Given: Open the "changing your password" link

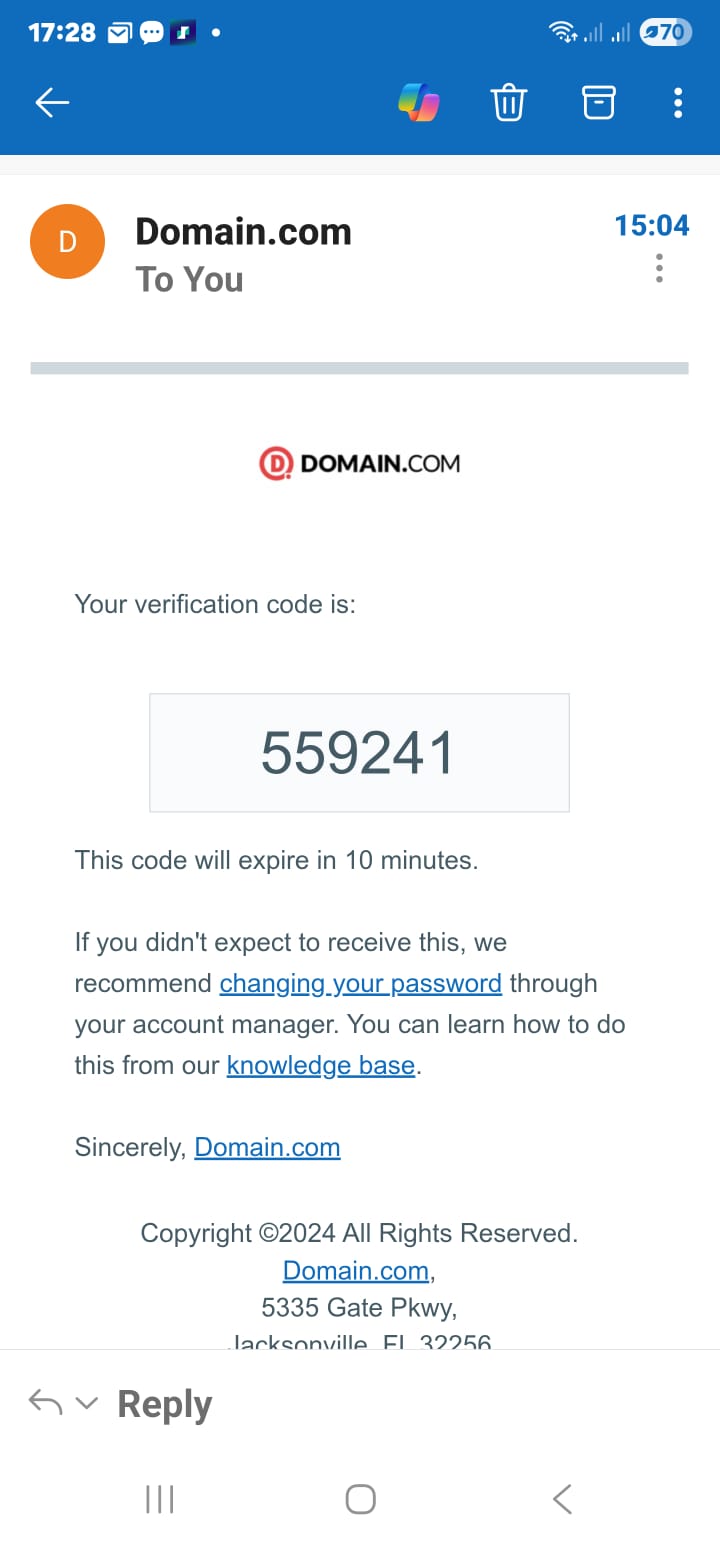Looking at the screenshot, I should click(x=360, y=984).
